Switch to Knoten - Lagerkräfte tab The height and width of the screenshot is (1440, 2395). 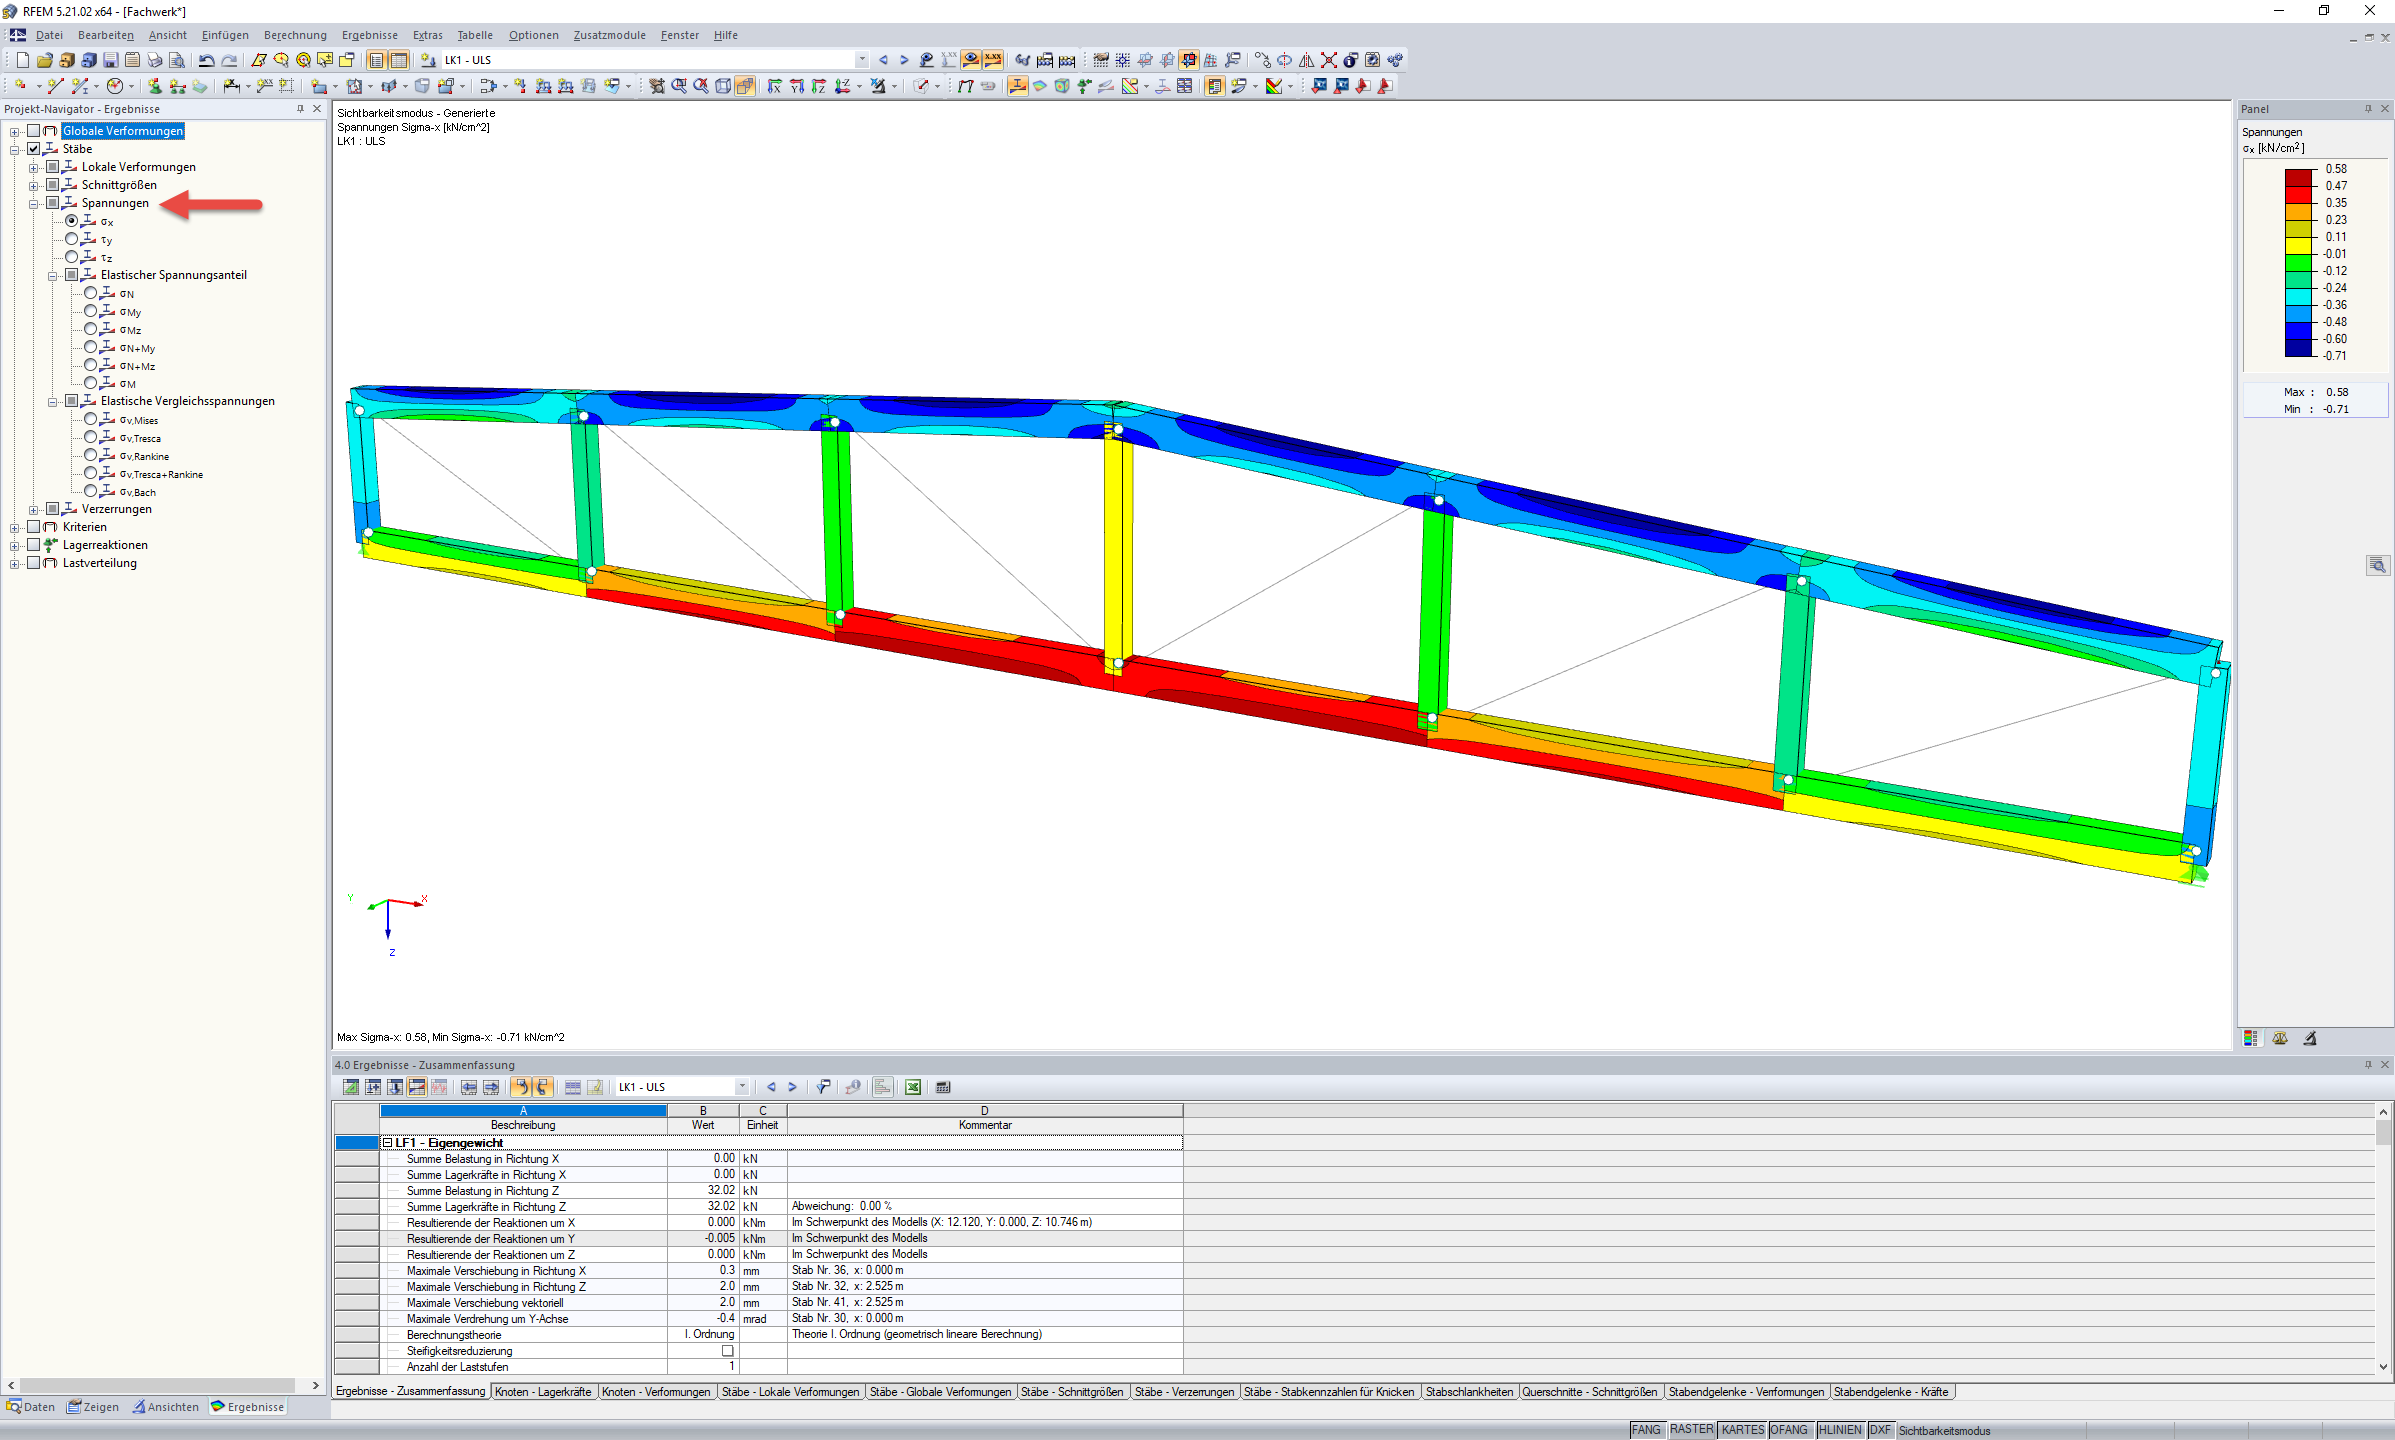pyautogui.click(x=543, y=1392)
